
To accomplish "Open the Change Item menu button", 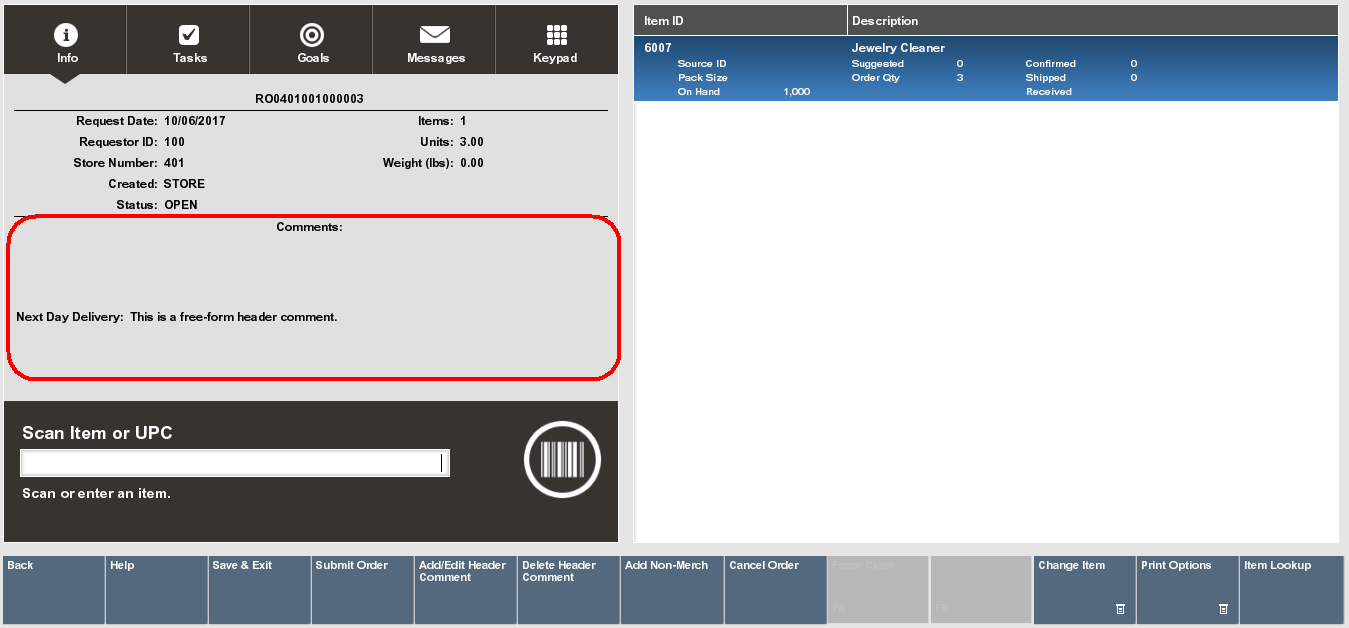I will 1085,590.
